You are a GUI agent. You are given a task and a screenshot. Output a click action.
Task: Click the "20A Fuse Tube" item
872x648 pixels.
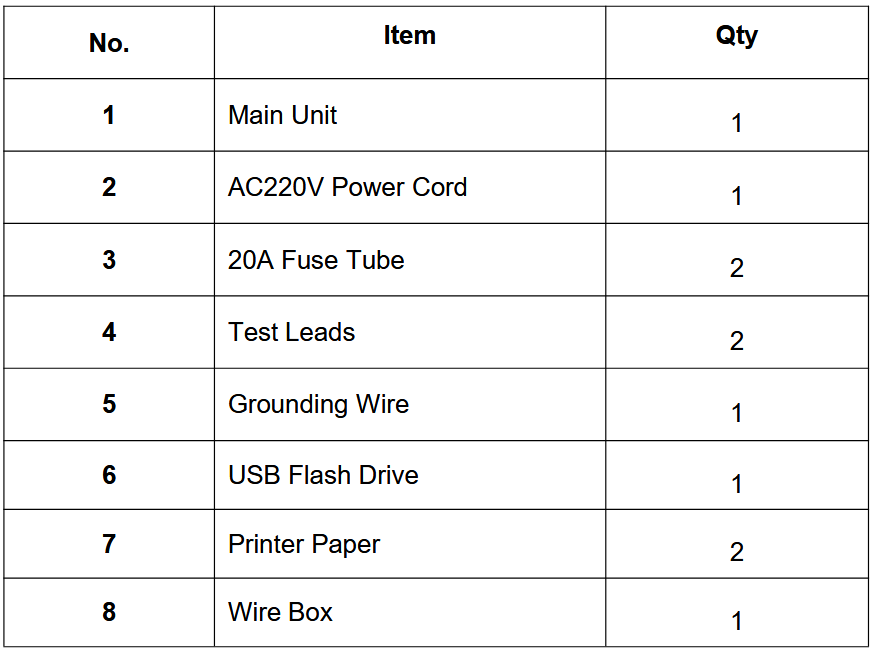click(x=316, y=260)
